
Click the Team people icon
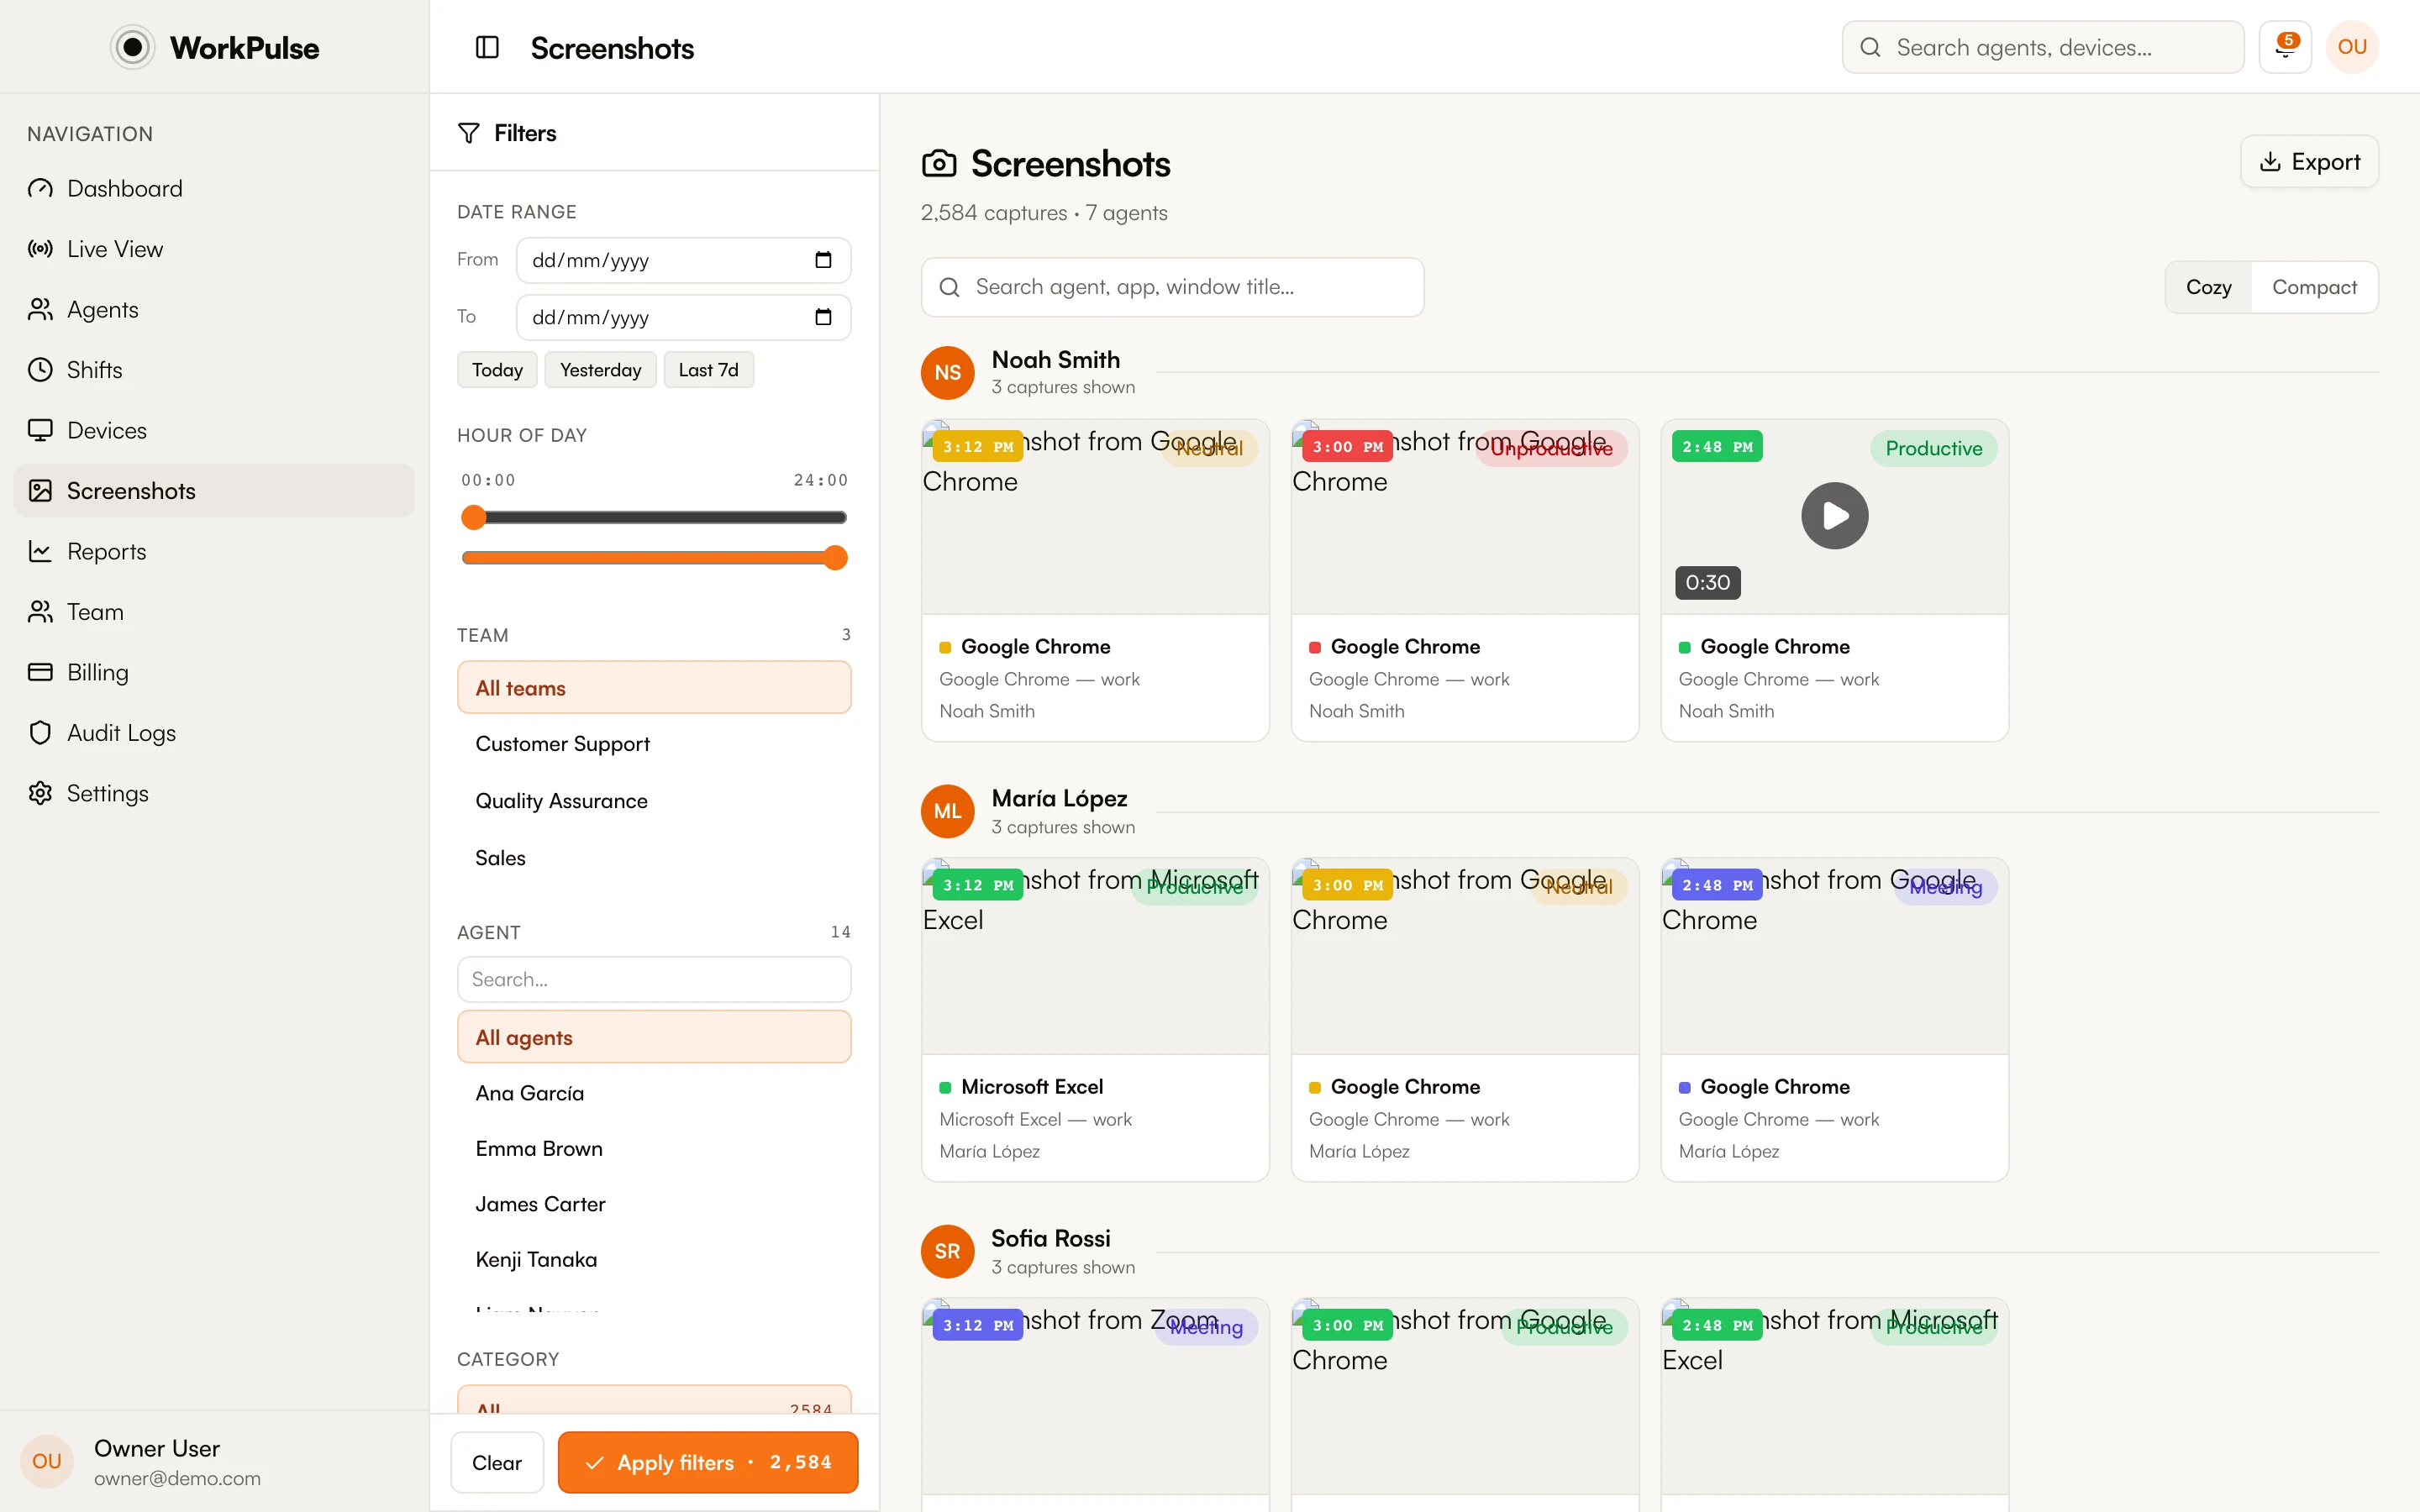coord(40,612)
